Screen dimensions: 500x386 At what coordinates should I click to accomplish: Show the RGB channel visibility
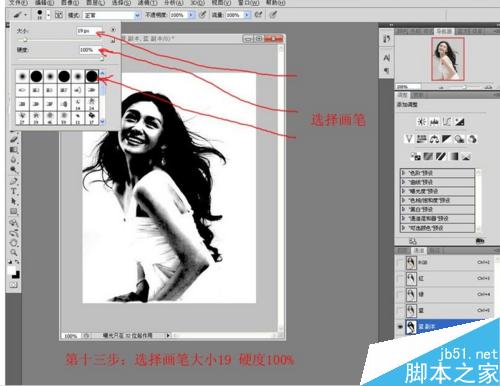click(x=400, y=263)
